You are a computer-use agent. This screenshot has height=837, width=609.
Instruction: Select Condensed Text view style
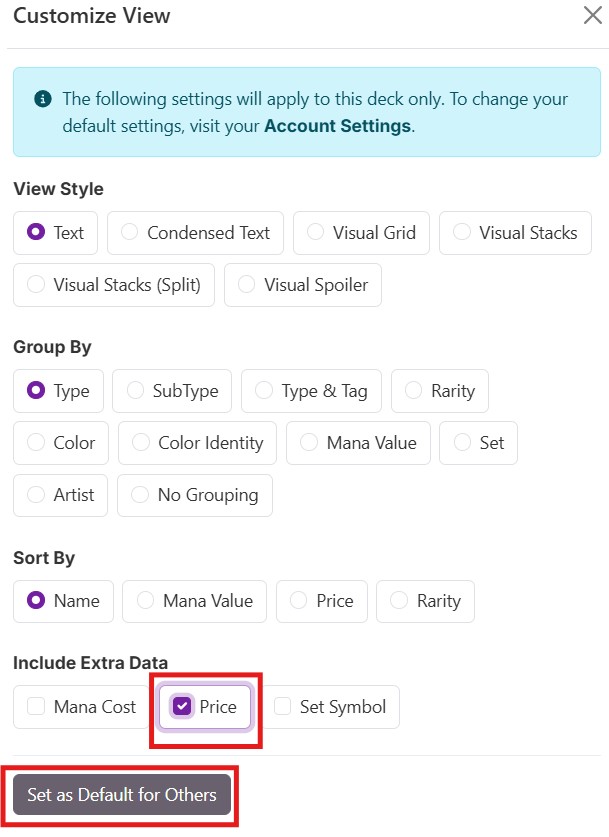(x=195, y=233)
